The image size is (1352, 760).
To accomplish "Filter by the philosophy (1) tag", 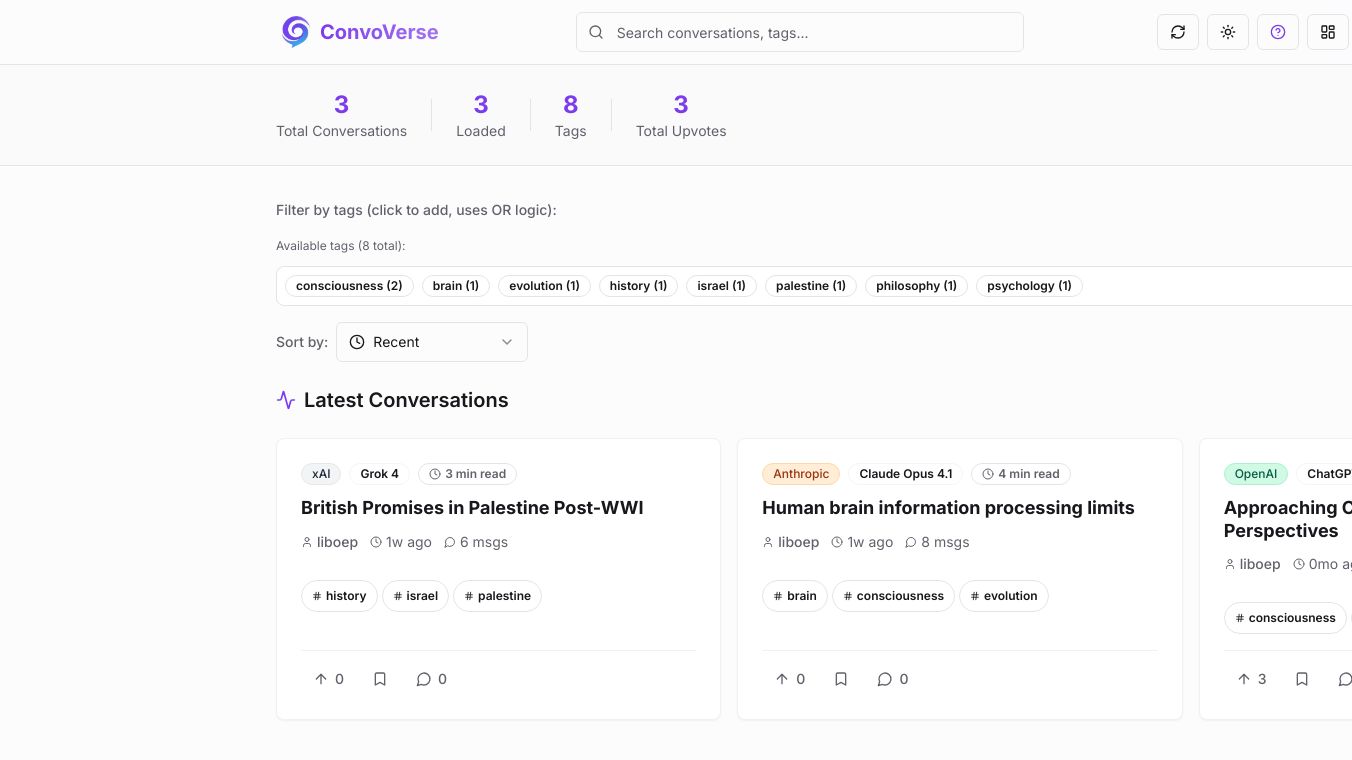I will (916, 286).
